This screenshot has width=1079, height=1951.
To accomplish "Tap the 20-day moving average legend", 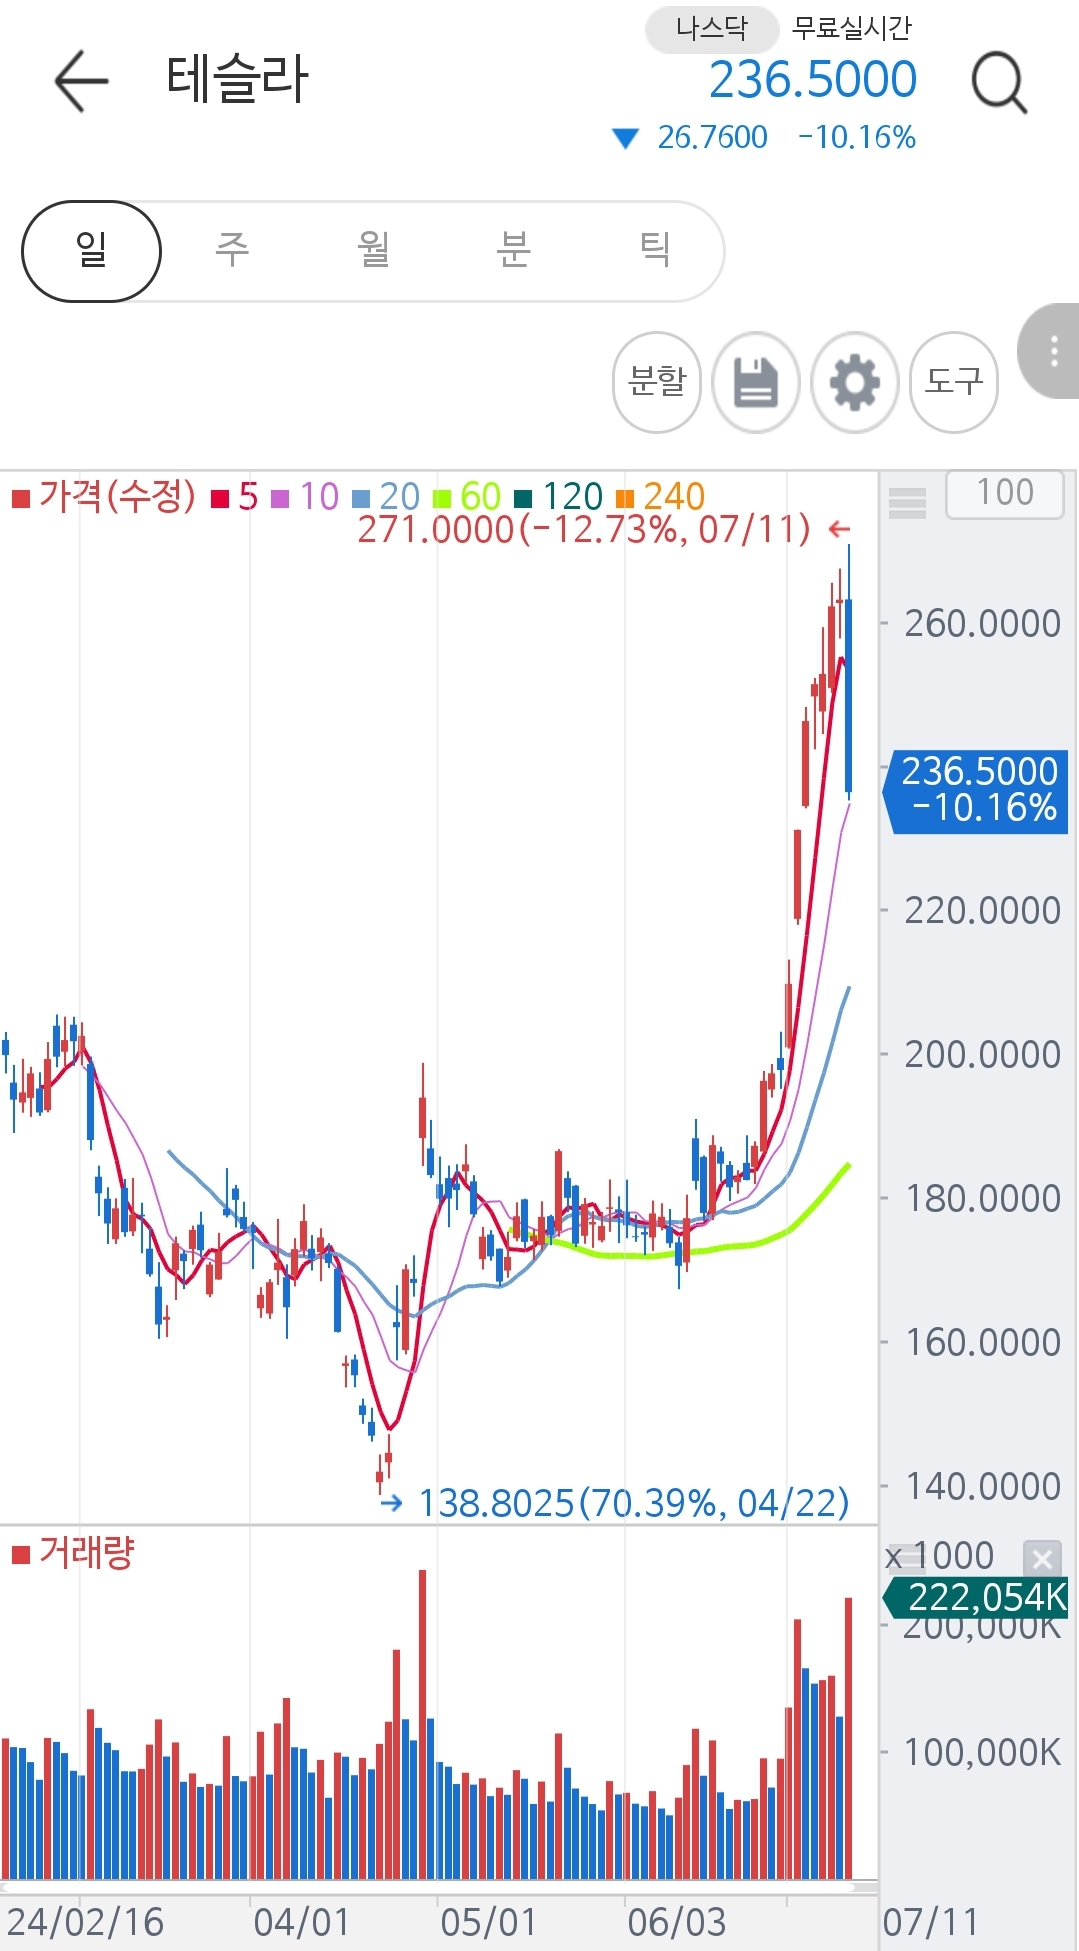I will pos(387,497).
